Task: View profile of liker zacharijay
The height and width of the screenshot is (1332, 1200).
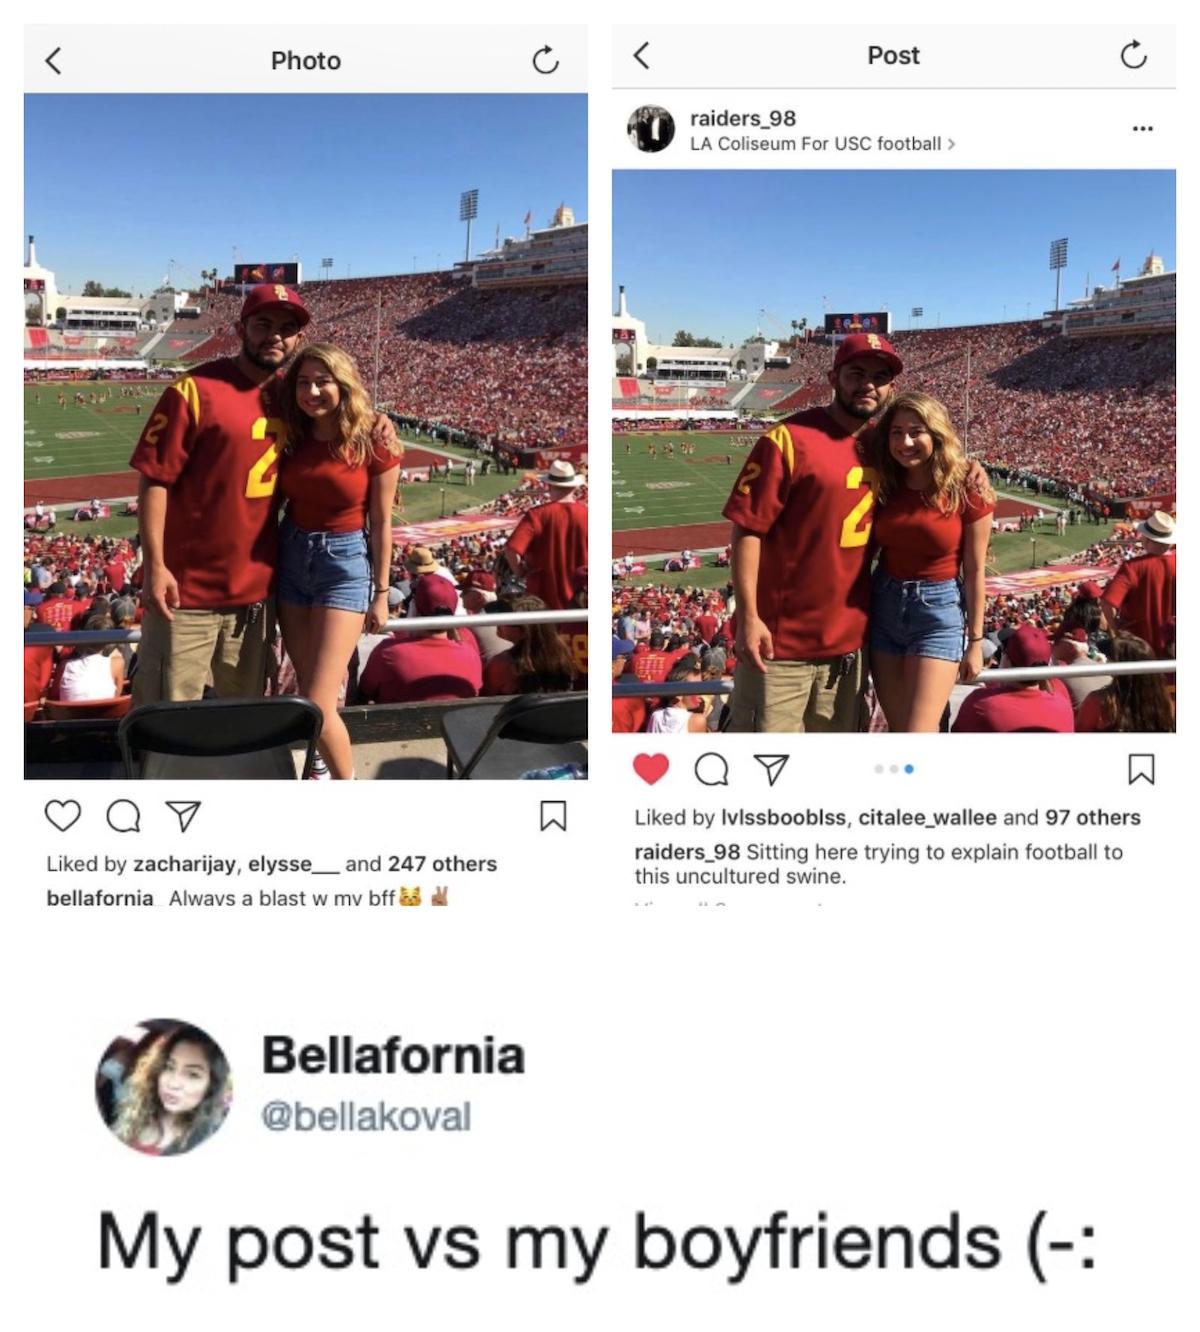Action: coord(184,864)
